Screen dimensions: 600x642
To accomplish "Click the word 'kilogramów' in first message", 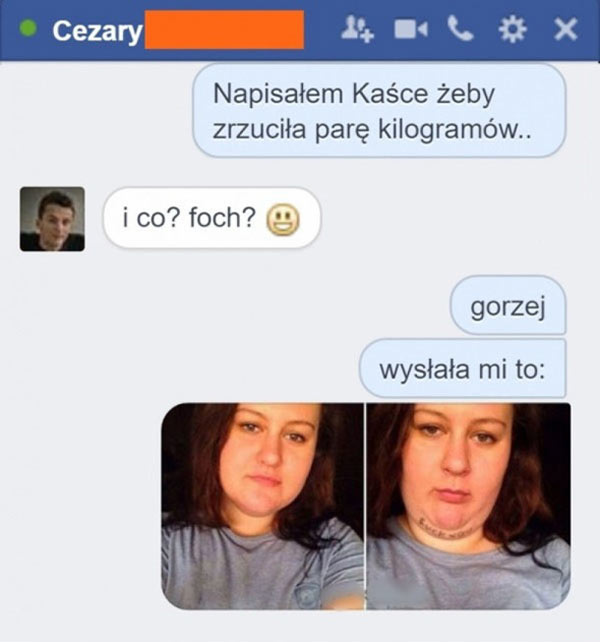I will click(x=448, y=130).
